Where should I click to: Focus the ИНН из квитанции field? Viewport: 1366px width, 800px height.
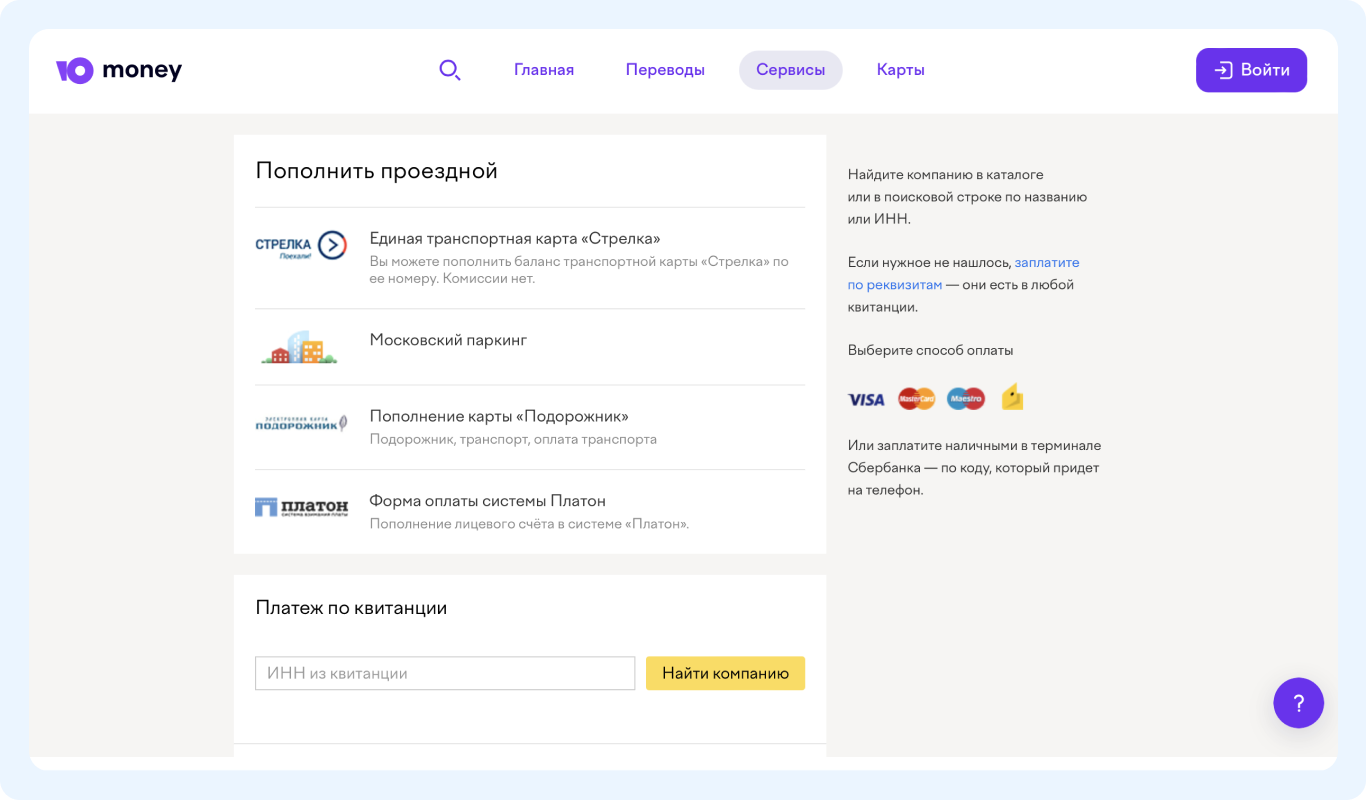[x=445, y=673]
